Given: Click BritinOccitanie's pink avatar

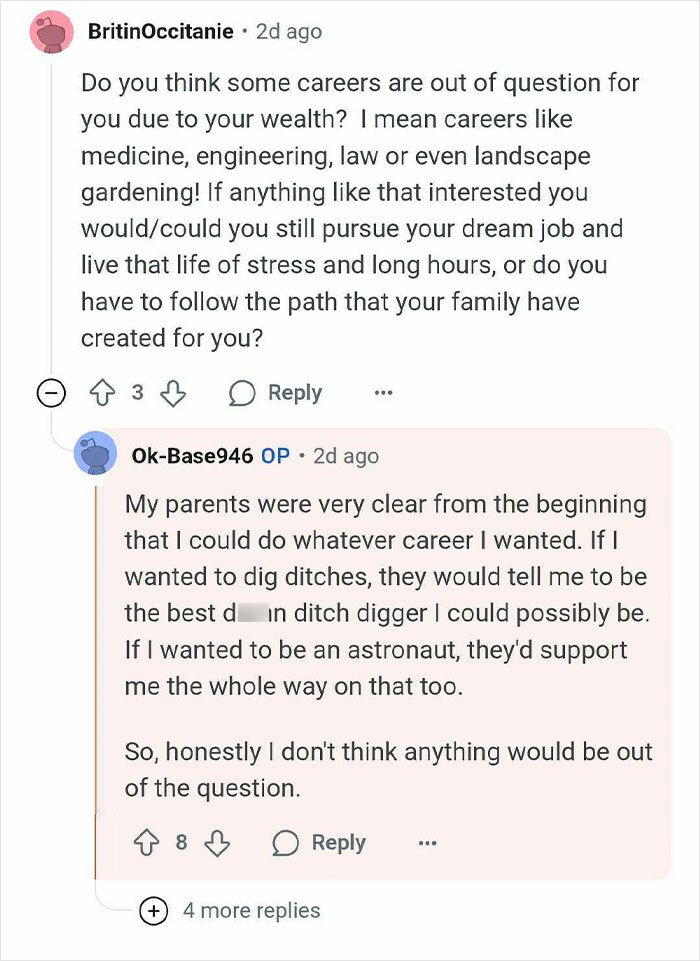Looking at the screenshot, I should [x=51, y=32].
